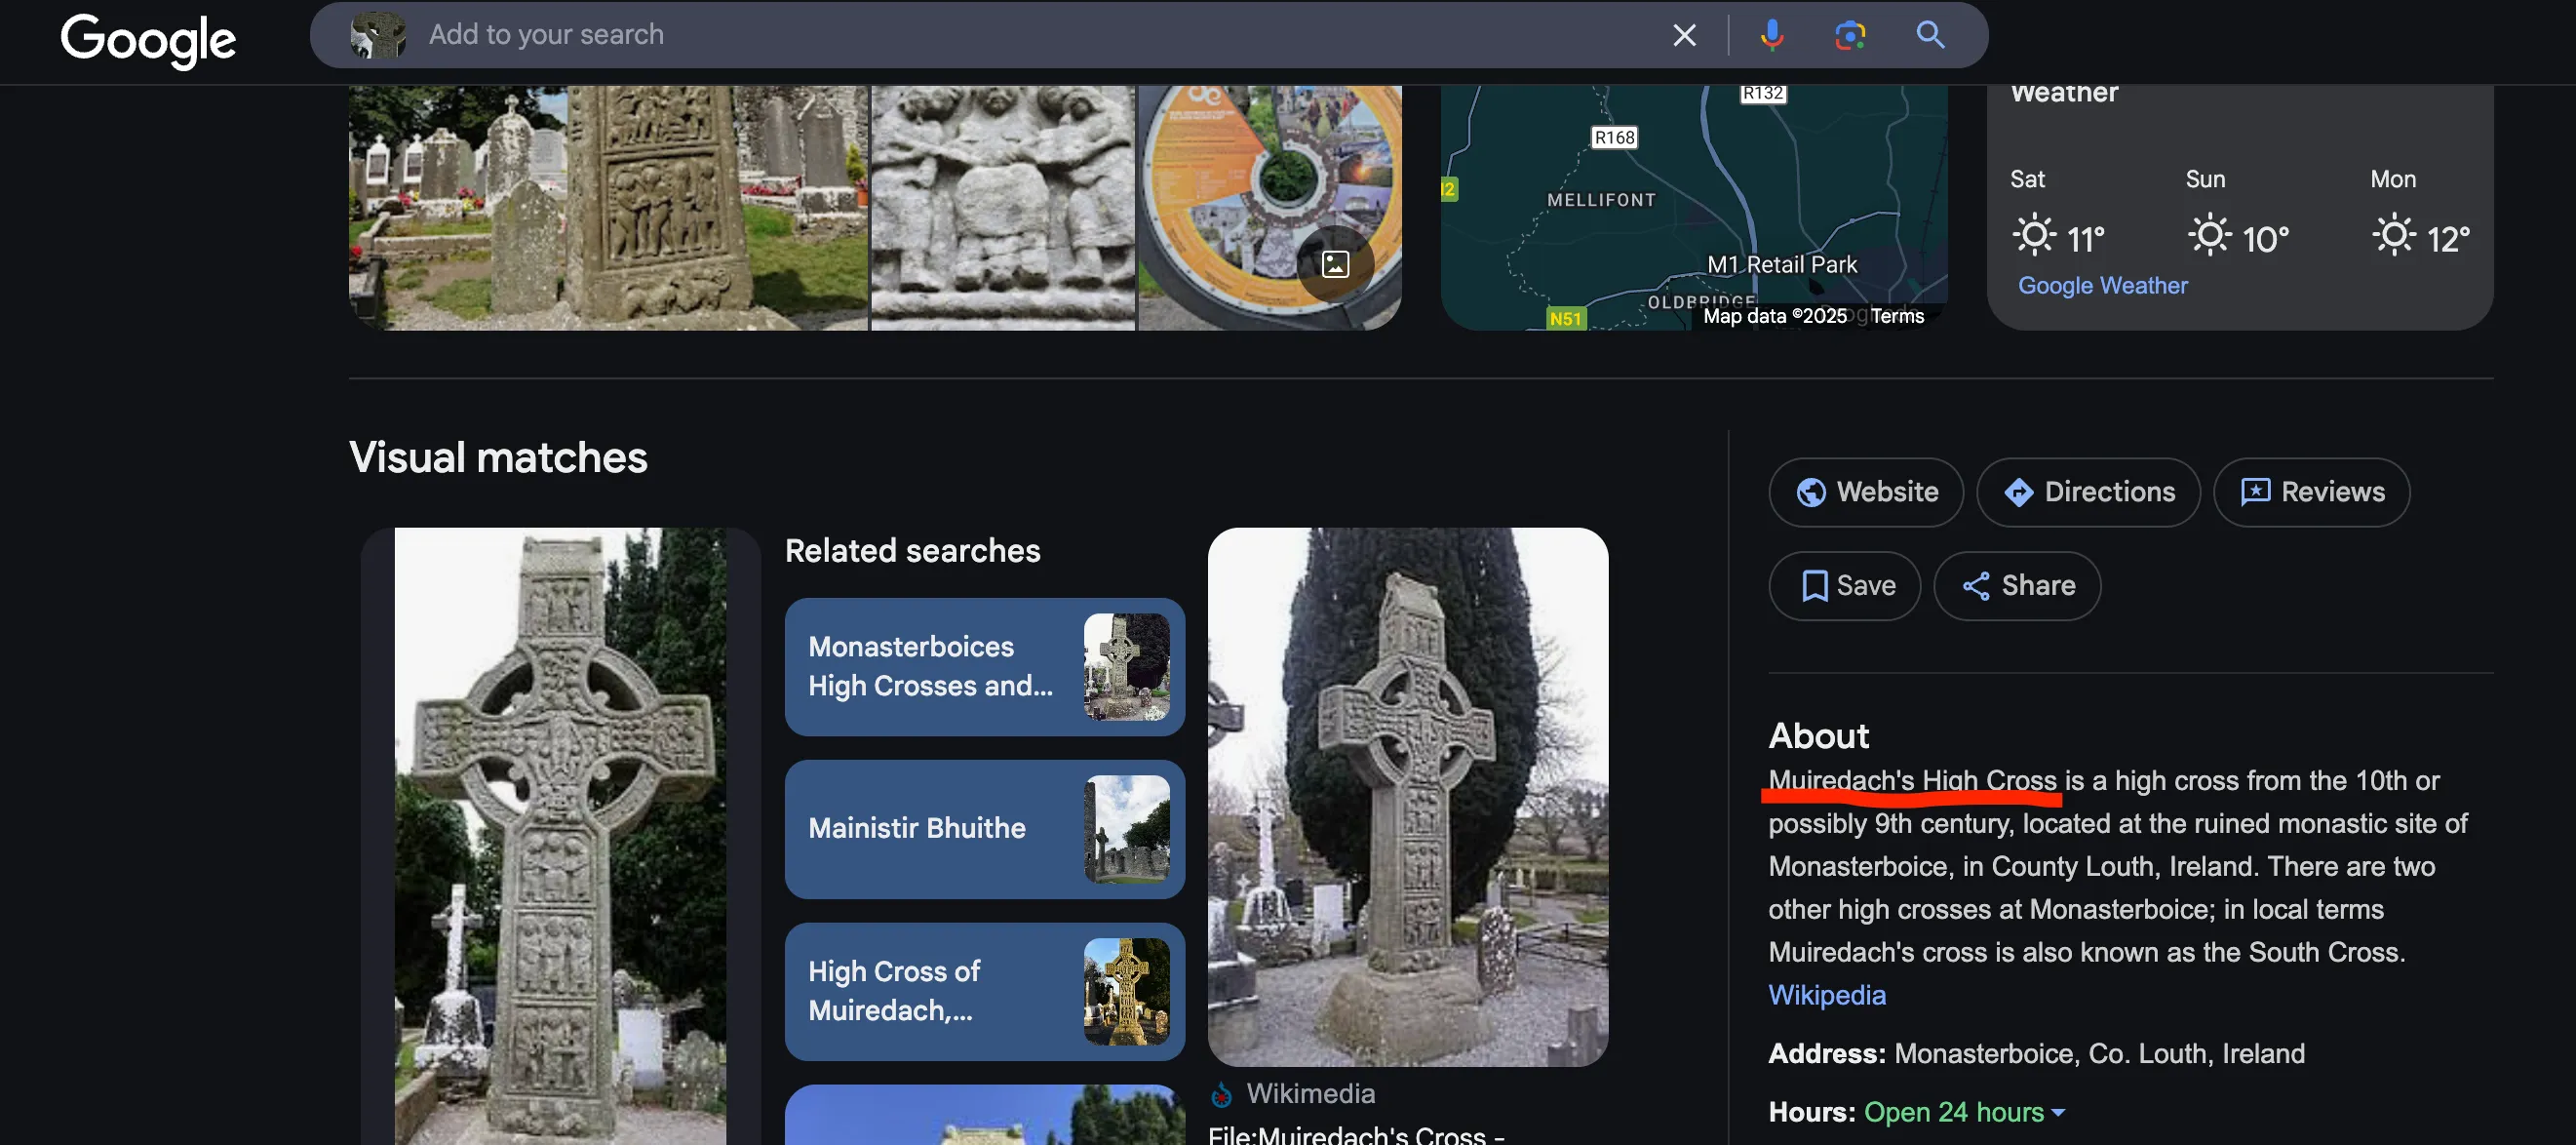2576x1145 pixels.
Task: Clear the search with X icon
Action: [1684, 35]
